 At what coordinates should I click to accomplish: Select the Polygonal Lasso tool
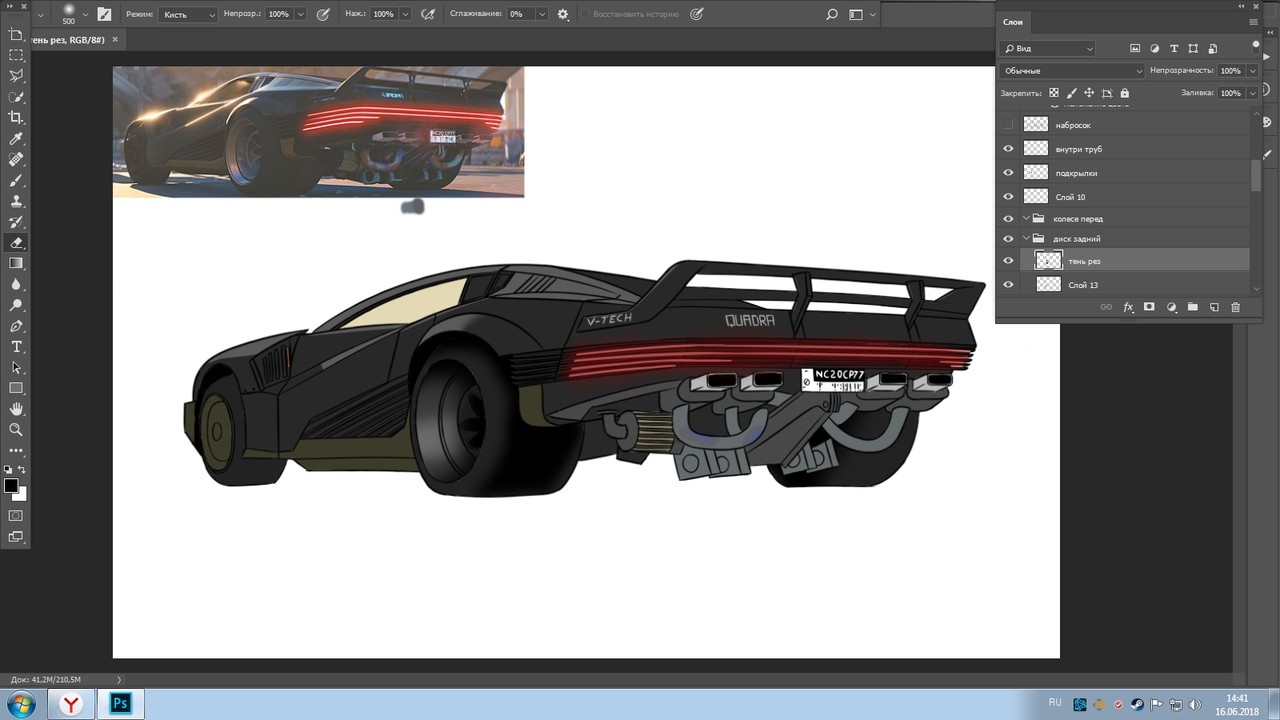coord(16,76)
